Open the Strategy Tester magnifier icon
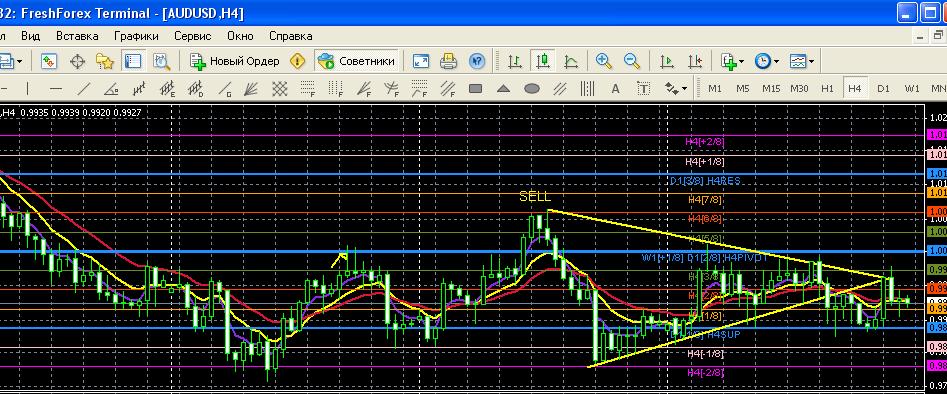This screenshot has height=394, width=947. pos(161,61)
